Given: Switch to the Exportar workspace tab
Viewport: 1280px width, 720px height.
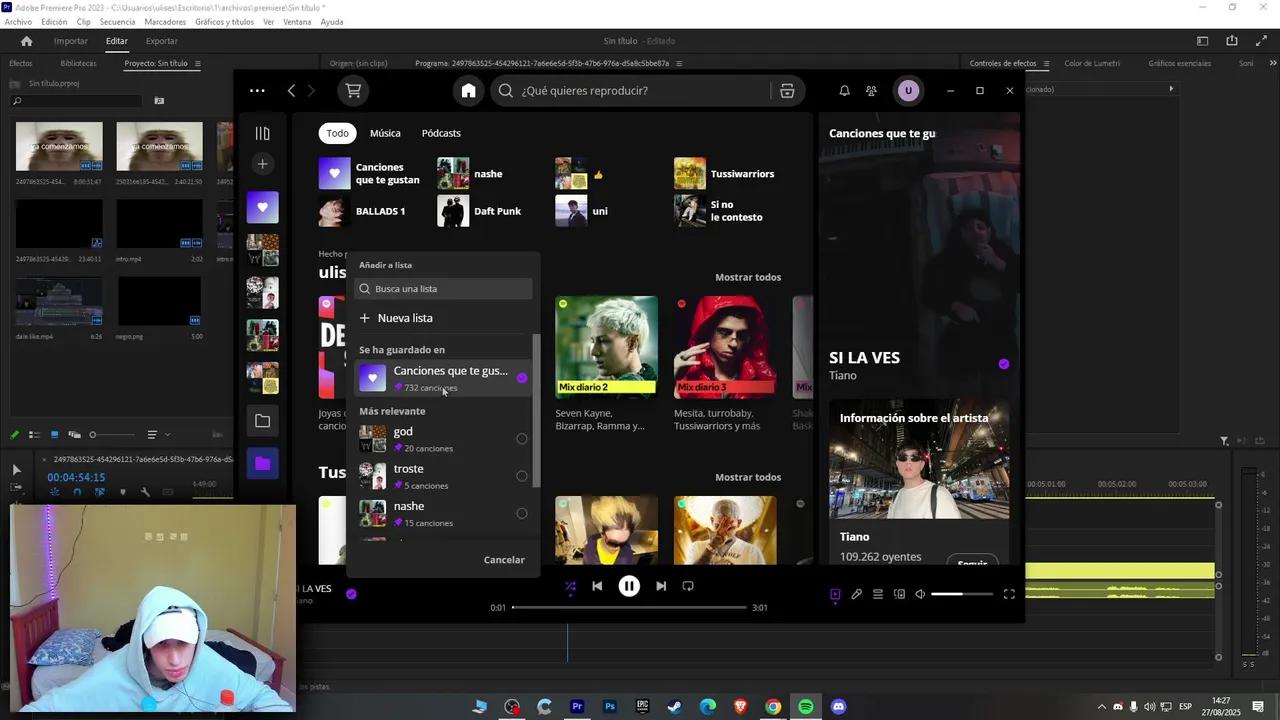Looking at the screenshot, I should pyautogui.click(x=161, y=41).
